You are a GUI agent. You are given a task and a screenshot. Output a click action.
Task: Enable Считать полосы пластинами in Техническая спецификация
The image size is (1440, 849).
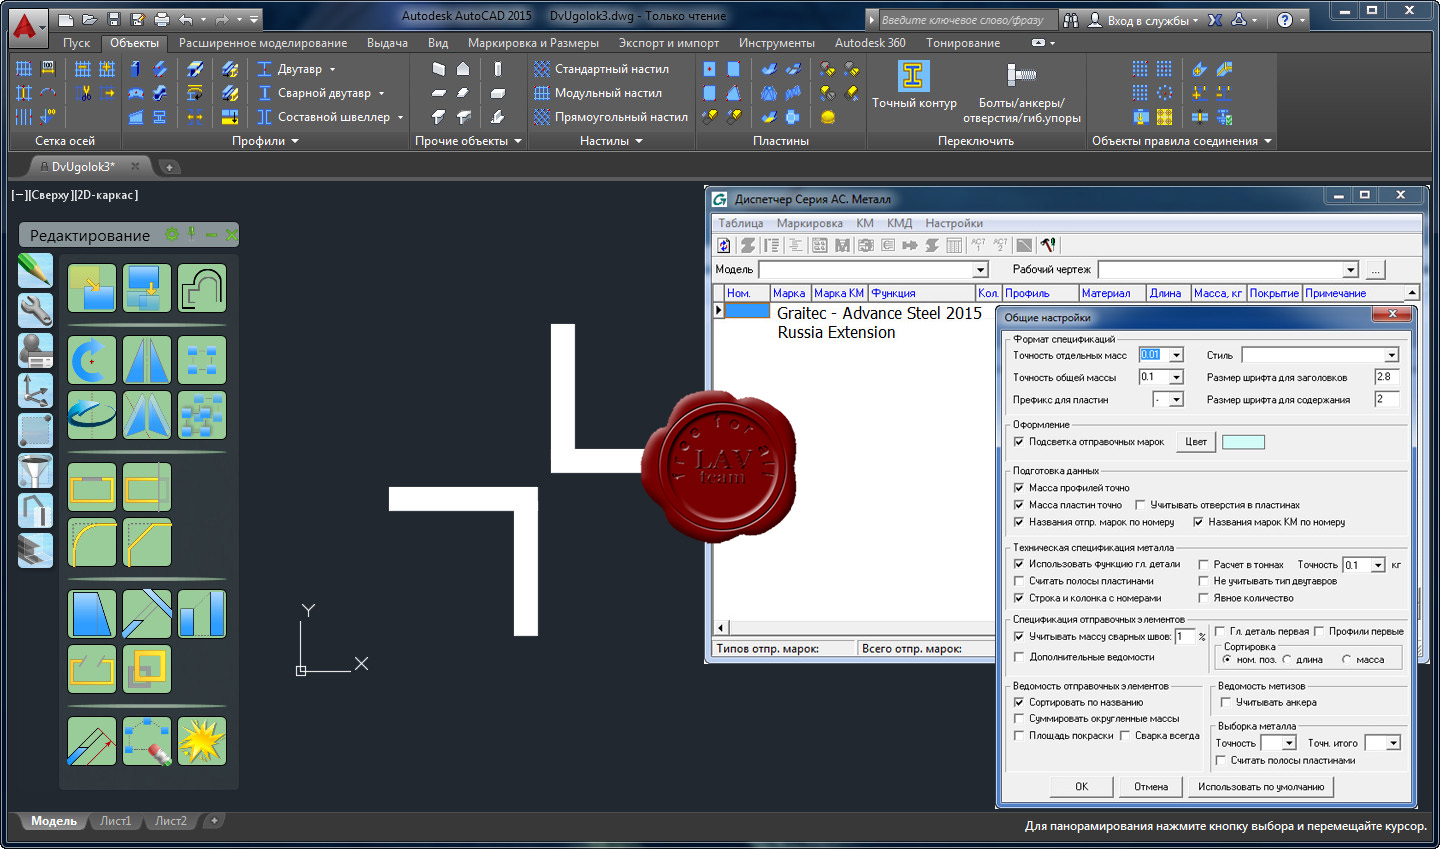[x=1019, y=581]
